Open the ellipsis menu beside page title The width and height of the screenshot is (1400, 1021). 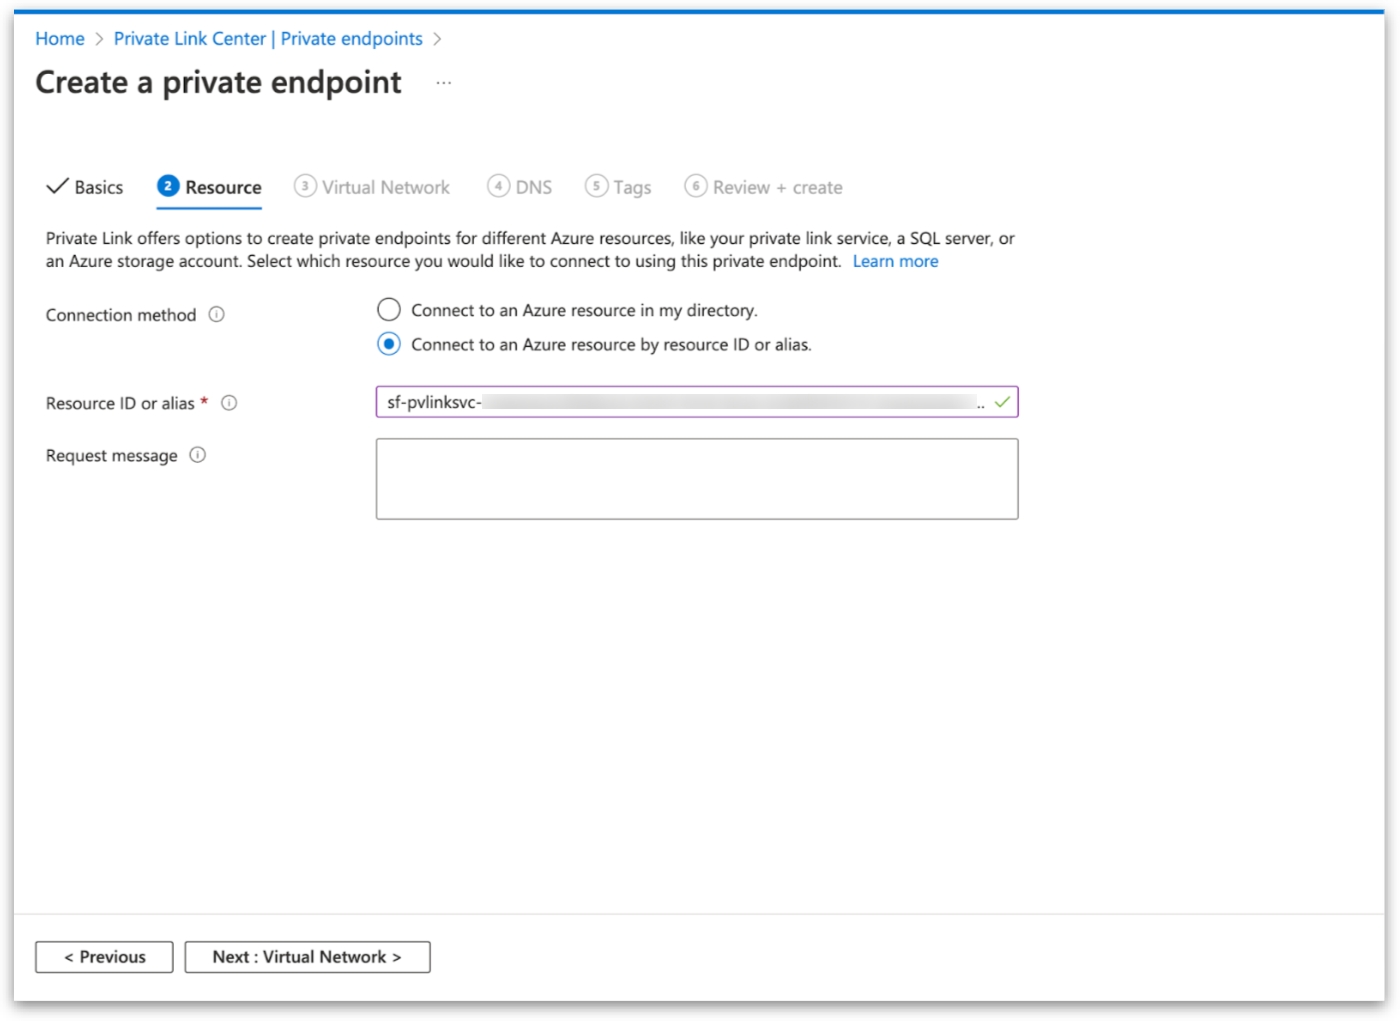pyautogui.click(x=444, y=83)
